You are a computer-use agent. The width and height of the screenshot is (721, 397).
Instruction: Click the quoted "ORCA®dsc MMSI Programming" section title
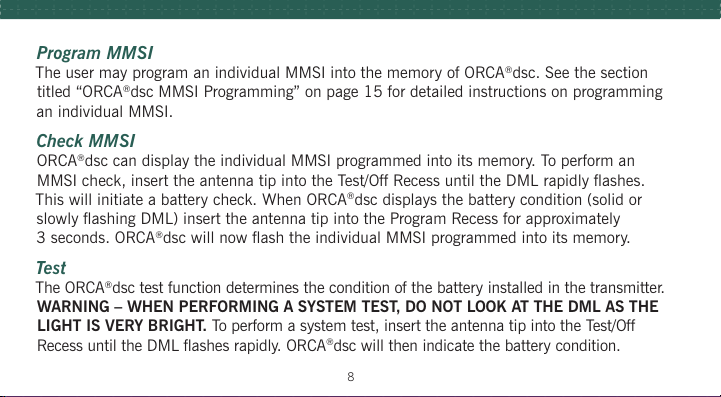point(188,92)
